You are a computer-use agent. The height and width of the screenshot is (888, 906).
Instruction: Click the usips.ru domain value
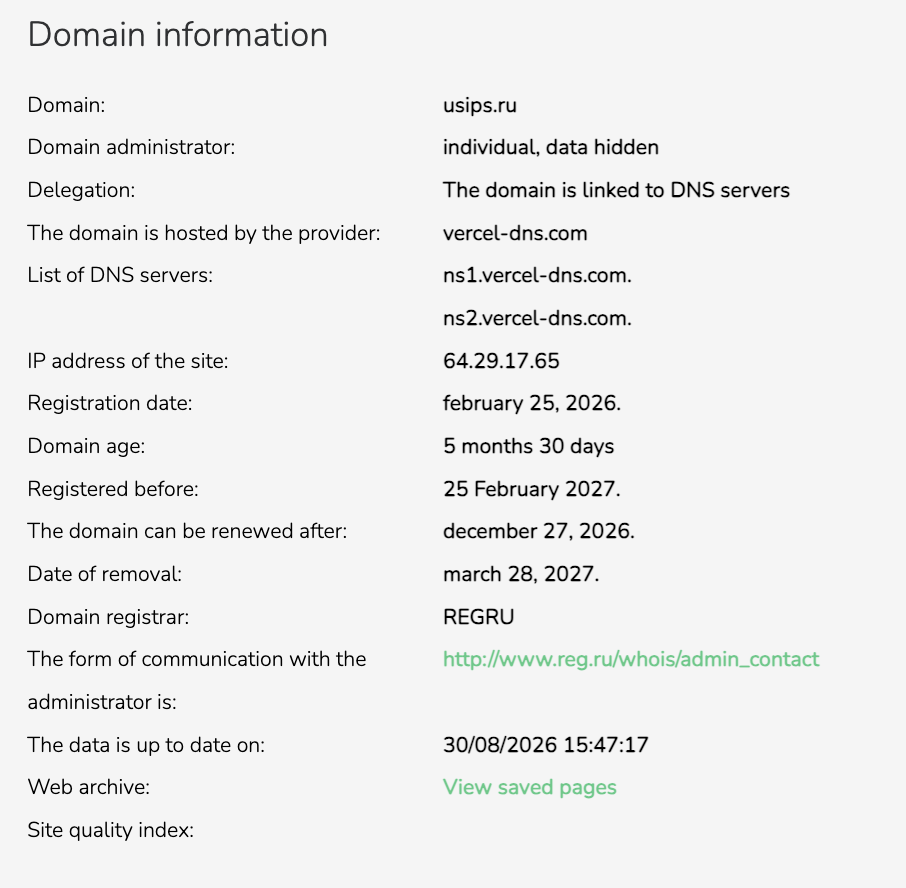point(480,105)
